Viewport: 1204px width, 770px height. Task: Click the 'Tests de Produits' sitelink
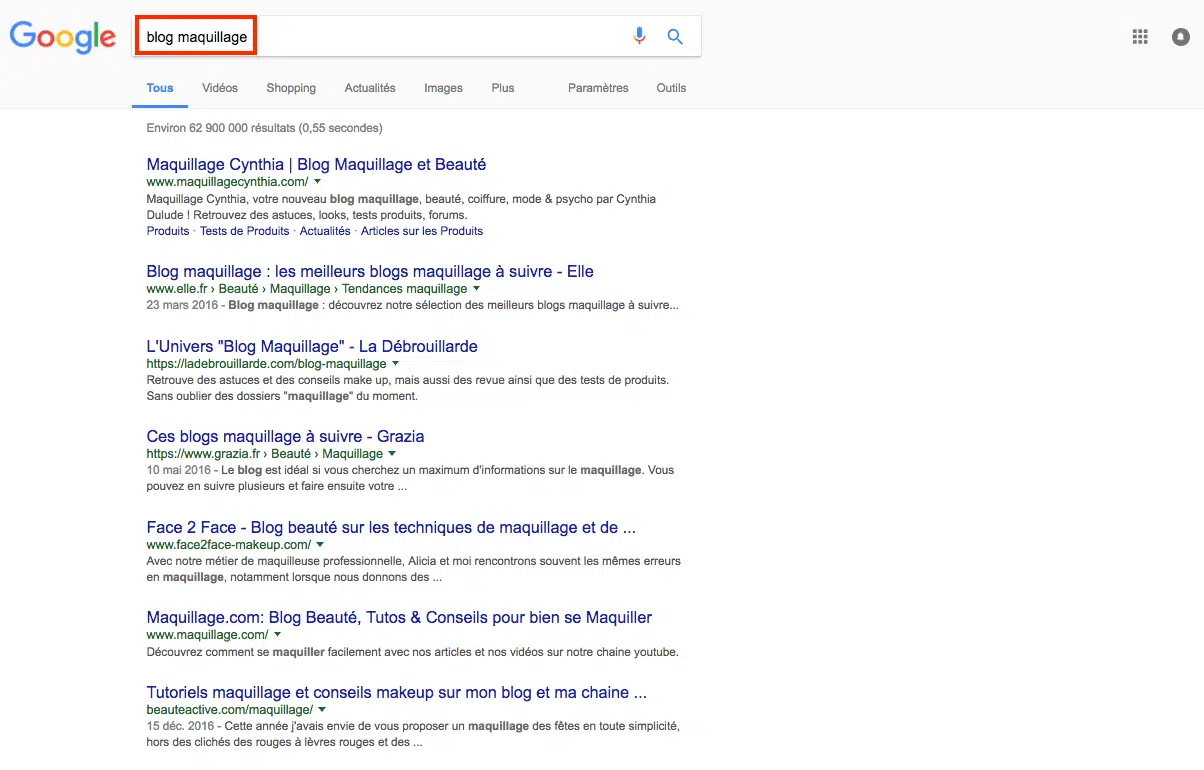[244, 231]
